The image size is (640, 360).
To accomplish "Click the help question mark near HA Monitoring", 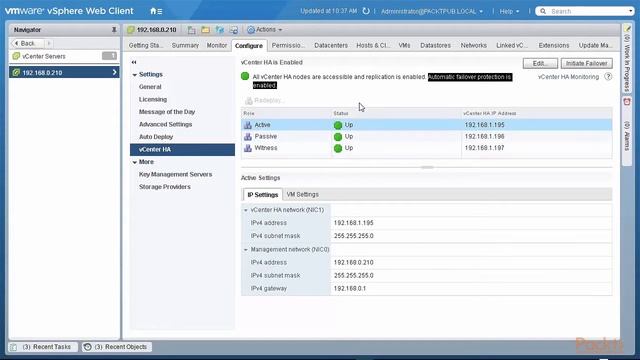I will pyautogui.click(x=608, y=76).
